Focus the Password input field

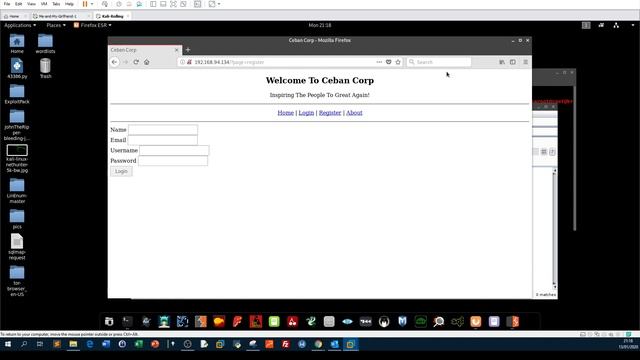pyautogui.click(x=173, y=161)
